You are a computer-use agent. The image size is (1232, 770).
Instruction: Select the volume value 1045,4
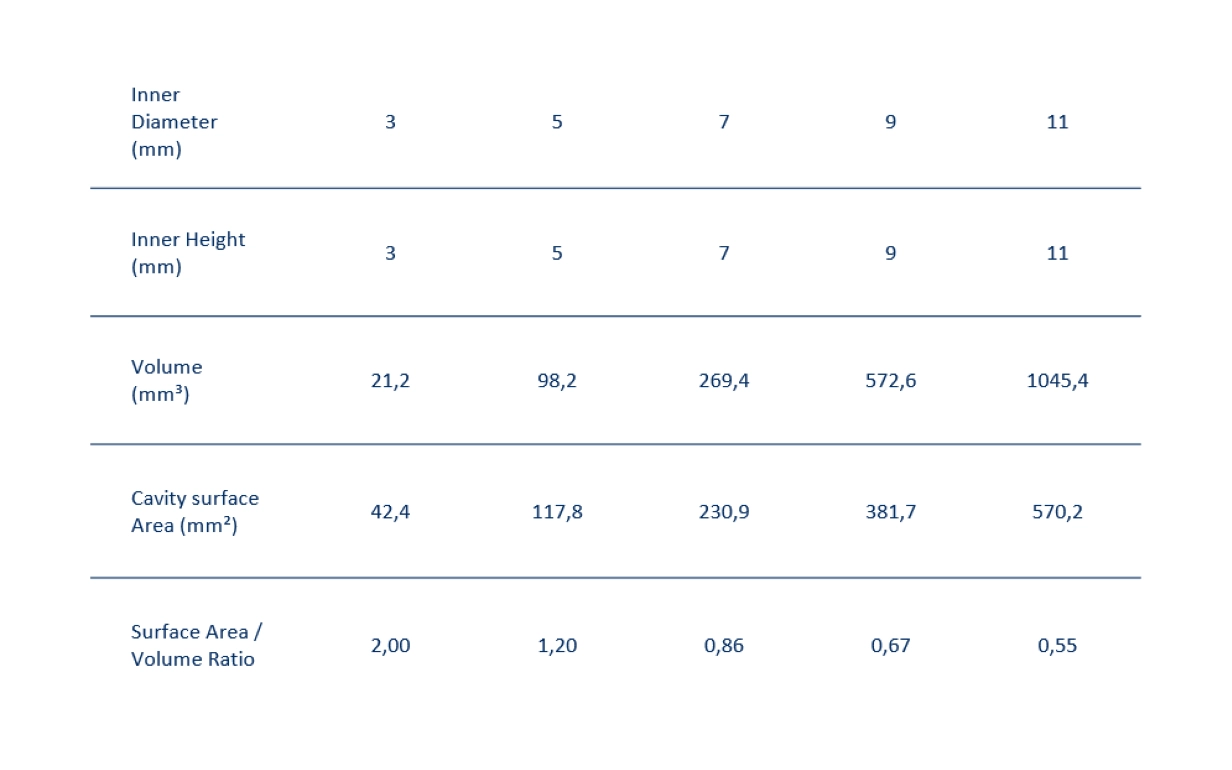[x=1057, y=381]
